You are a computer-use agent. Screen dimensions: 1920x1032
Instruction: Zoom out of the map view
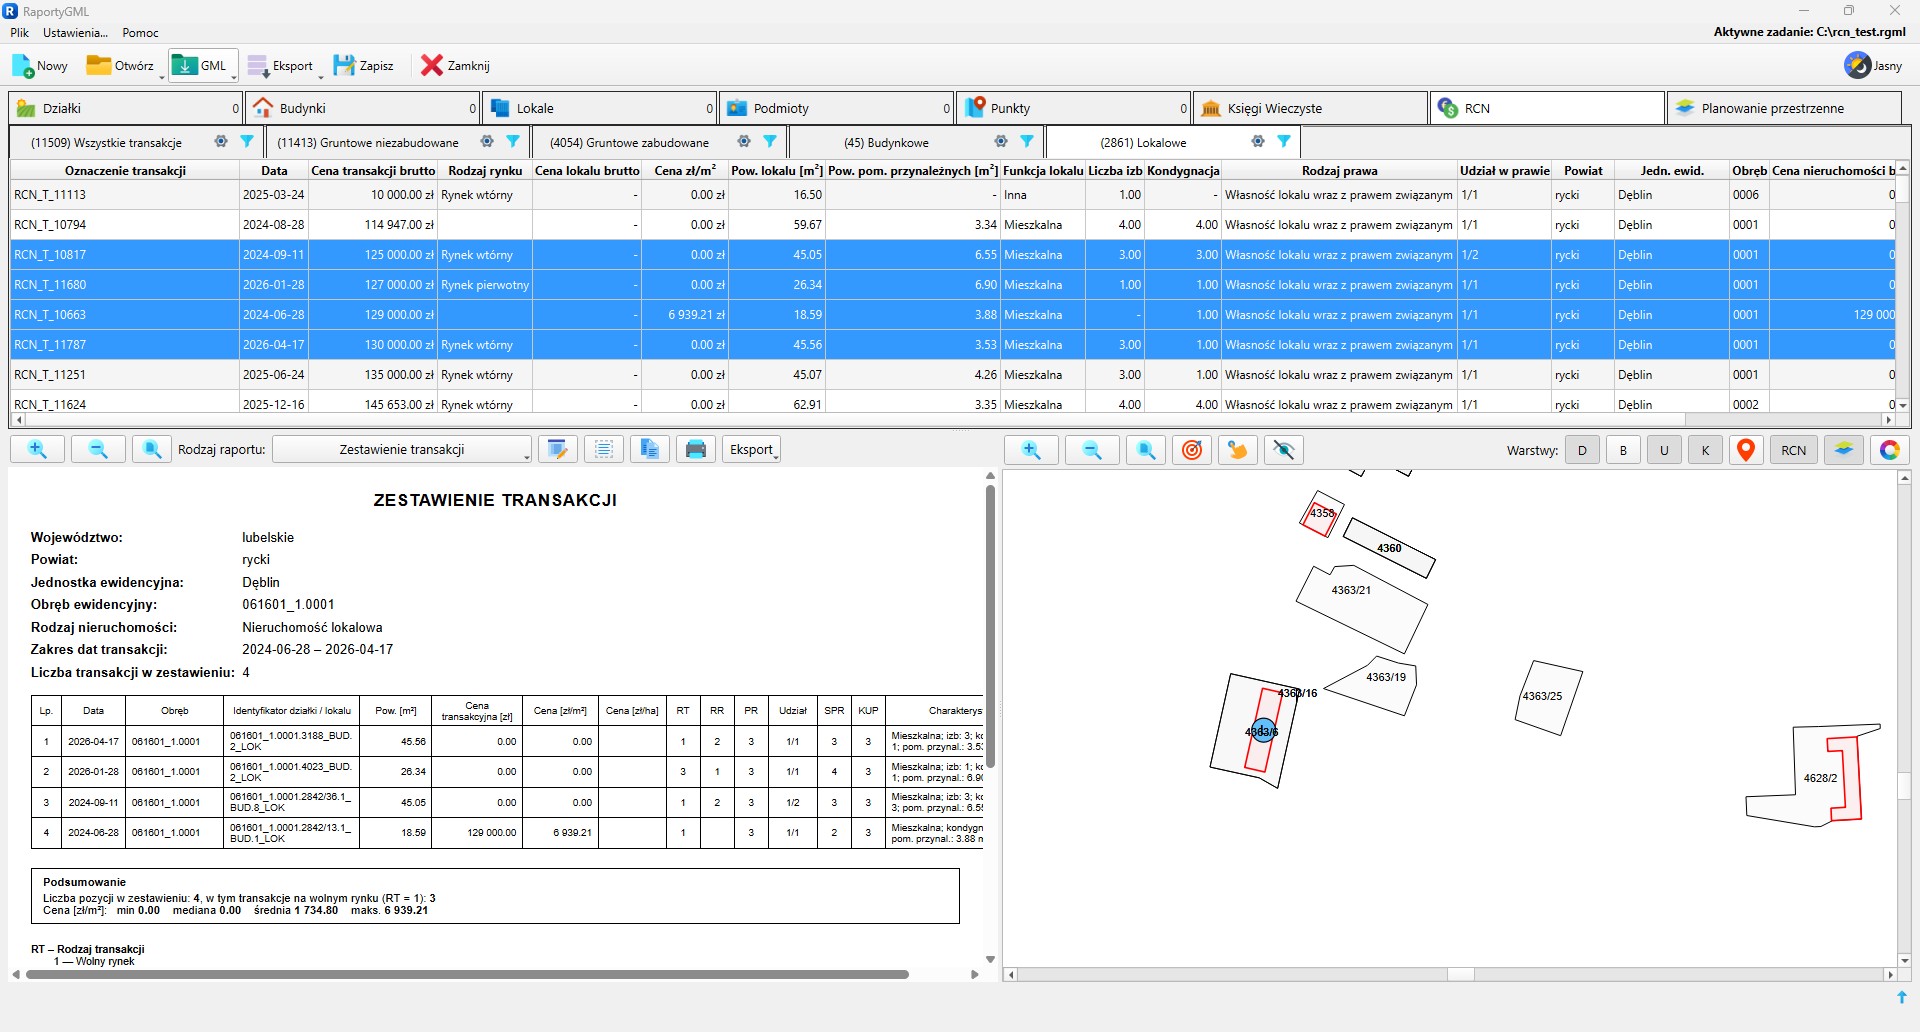pos(1092,450)
